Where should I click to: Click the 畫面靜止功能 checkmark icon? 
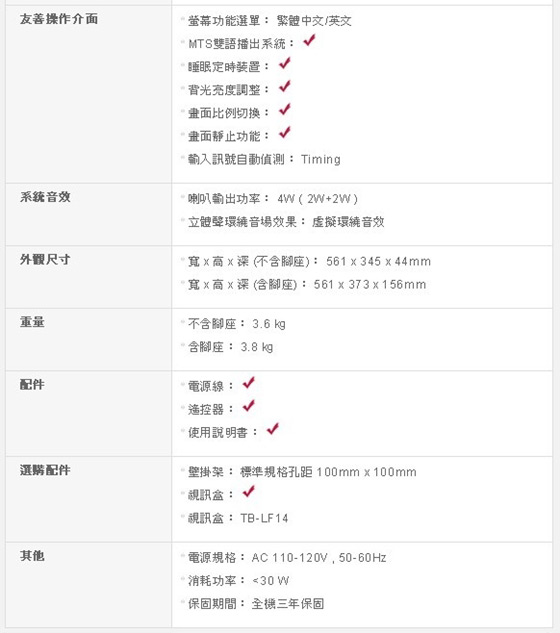point(285,132)
